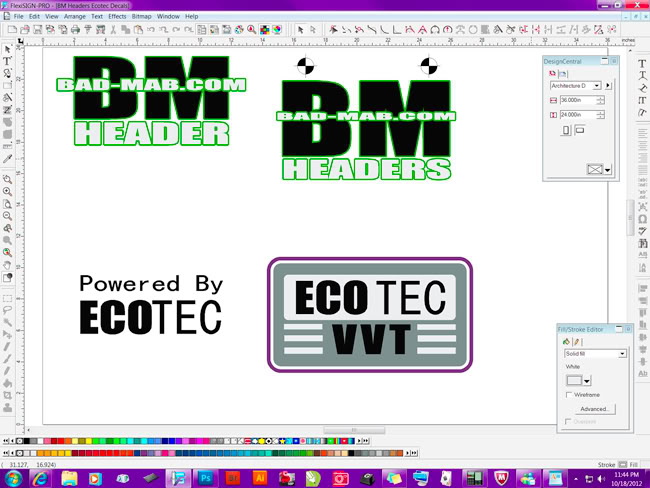Switch to Stroke pencil tab in Fill/Stroke Editor
650x488 pixels.
click(x=576, y=342)
